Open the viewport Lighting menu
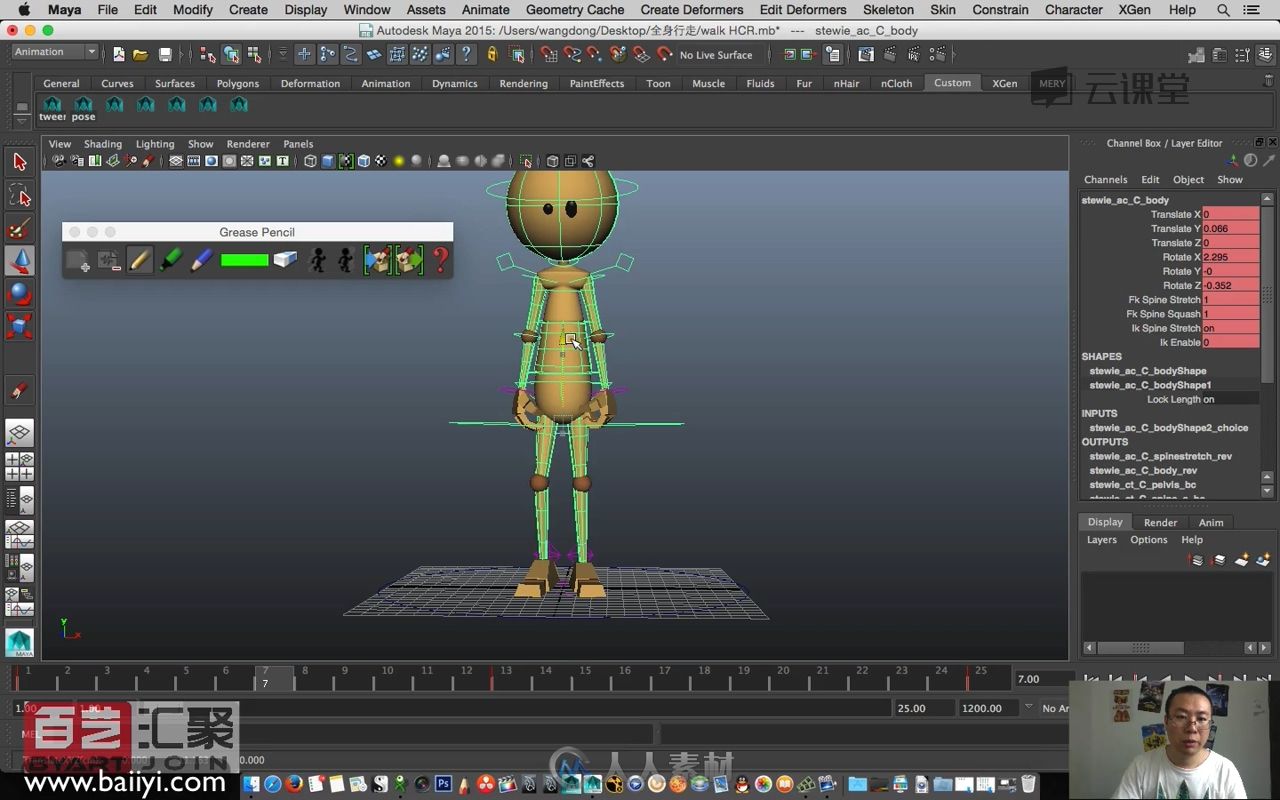Viewport: 1280px width, 800px height. [155, 144]
